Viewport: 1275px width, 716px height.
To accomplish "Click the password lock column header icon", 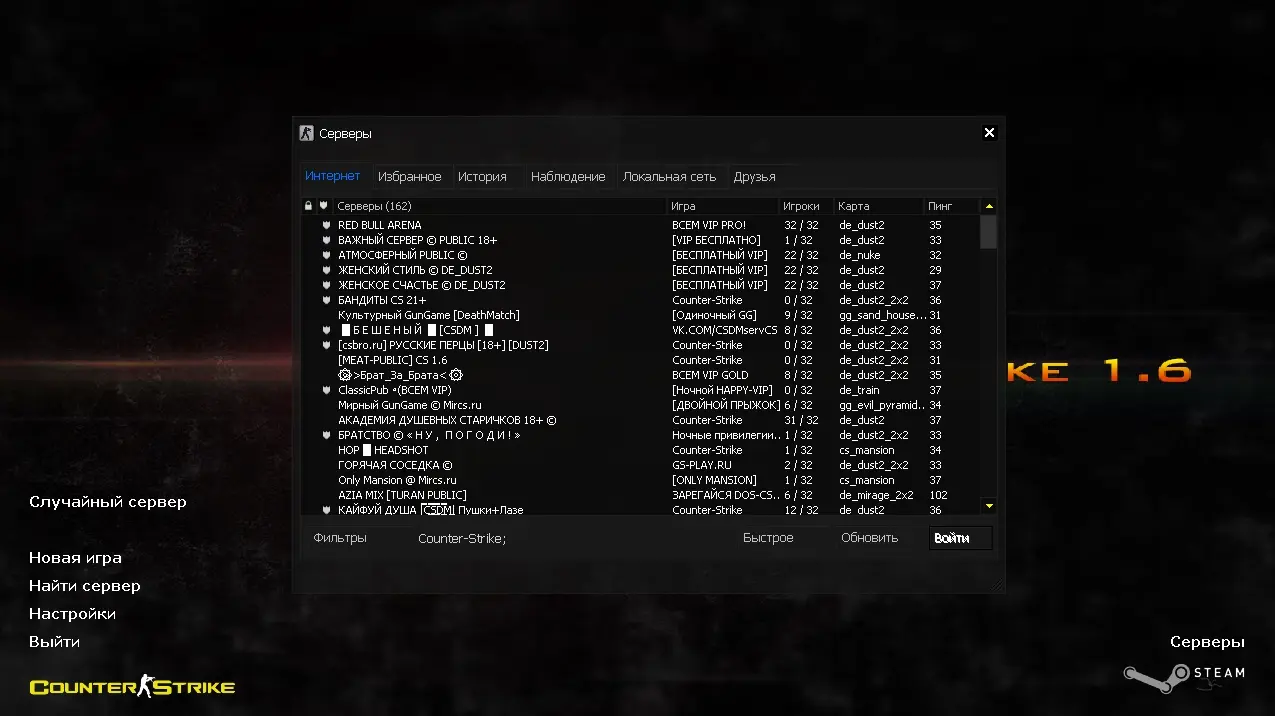I will (x=308, y=206).
